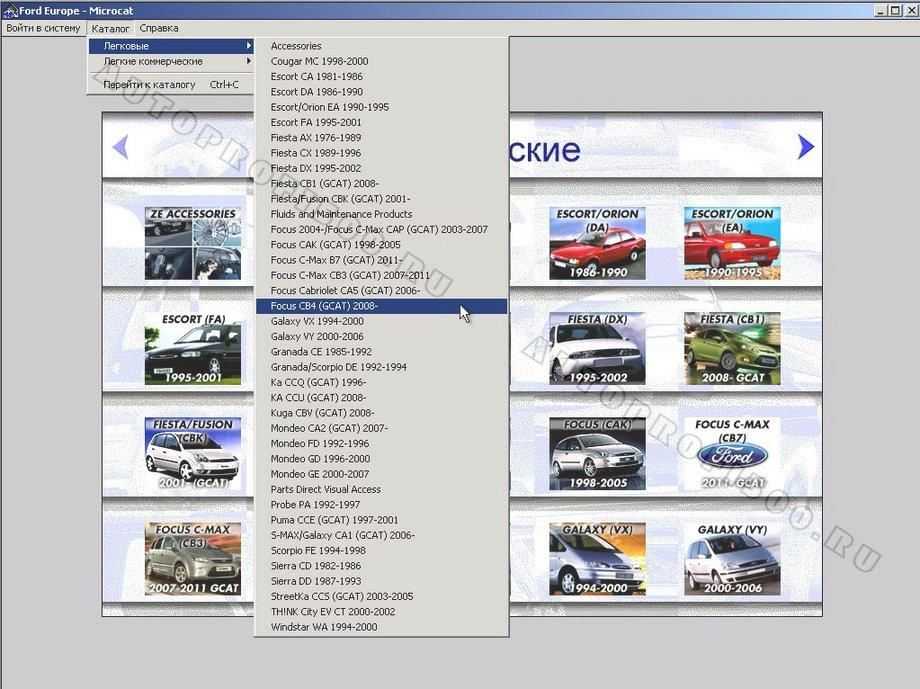Select Focus CAK (GCAT) 1998-2005
The image size is (920, 689).
pos(381,245)
